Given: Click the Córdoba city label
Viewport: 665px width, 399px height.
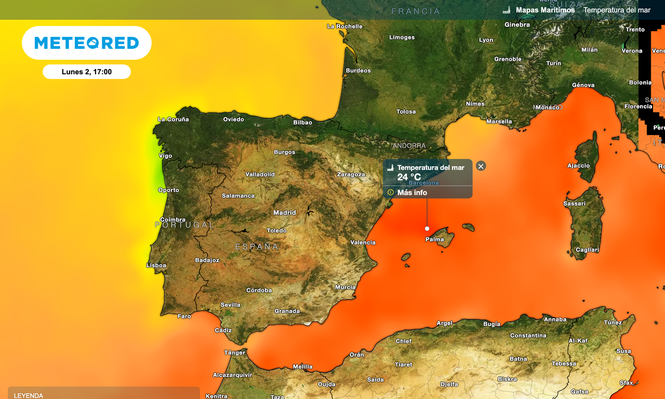Looking at the screenshot, I should click(259, 290).
